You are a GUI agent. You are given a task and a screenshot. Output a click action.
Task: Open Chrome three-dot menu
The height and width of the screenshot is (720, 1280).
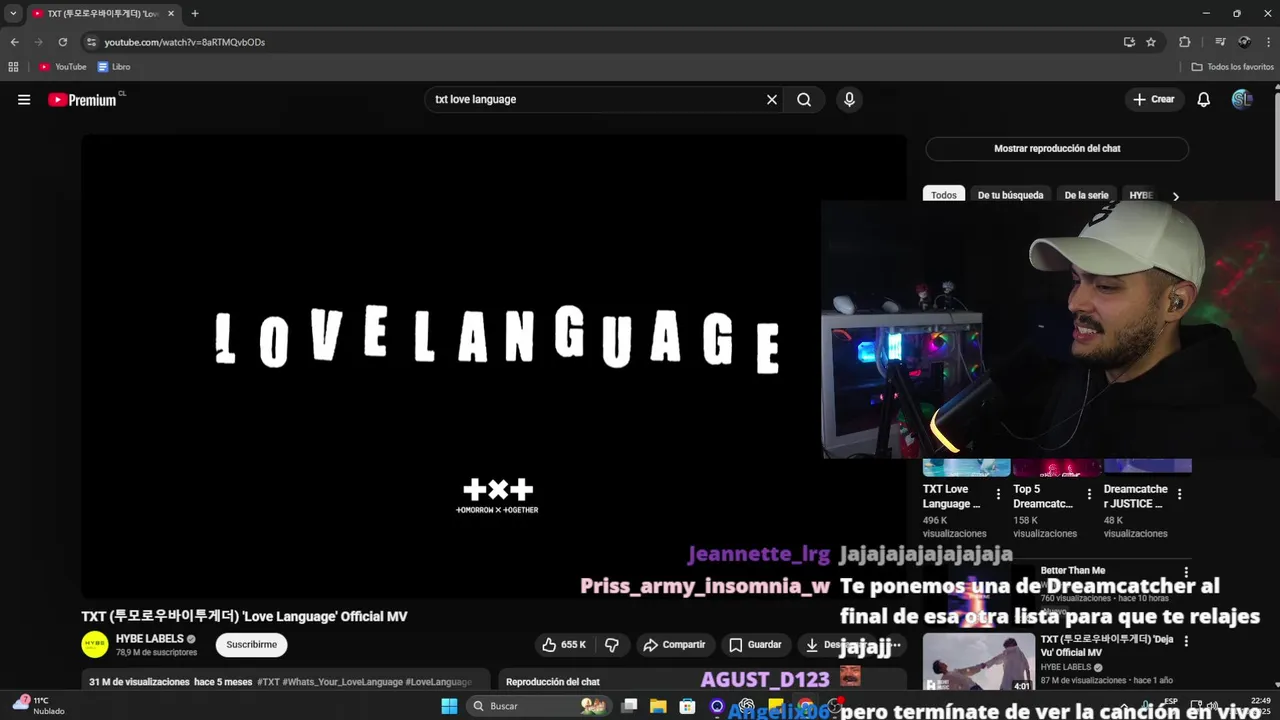[x=1268, y=42]
